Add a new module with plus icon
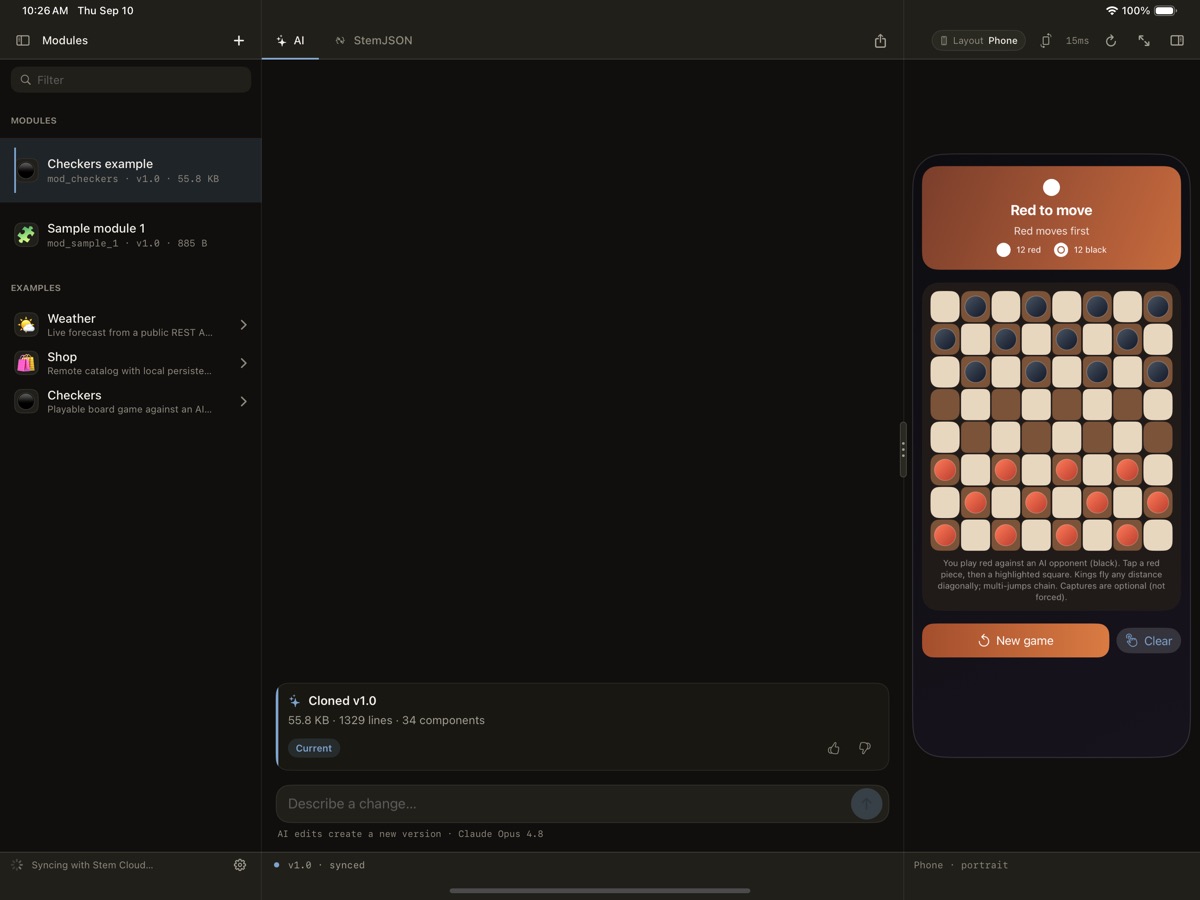Viewport: 1200px width, 900px height. [x=239, y=41]
